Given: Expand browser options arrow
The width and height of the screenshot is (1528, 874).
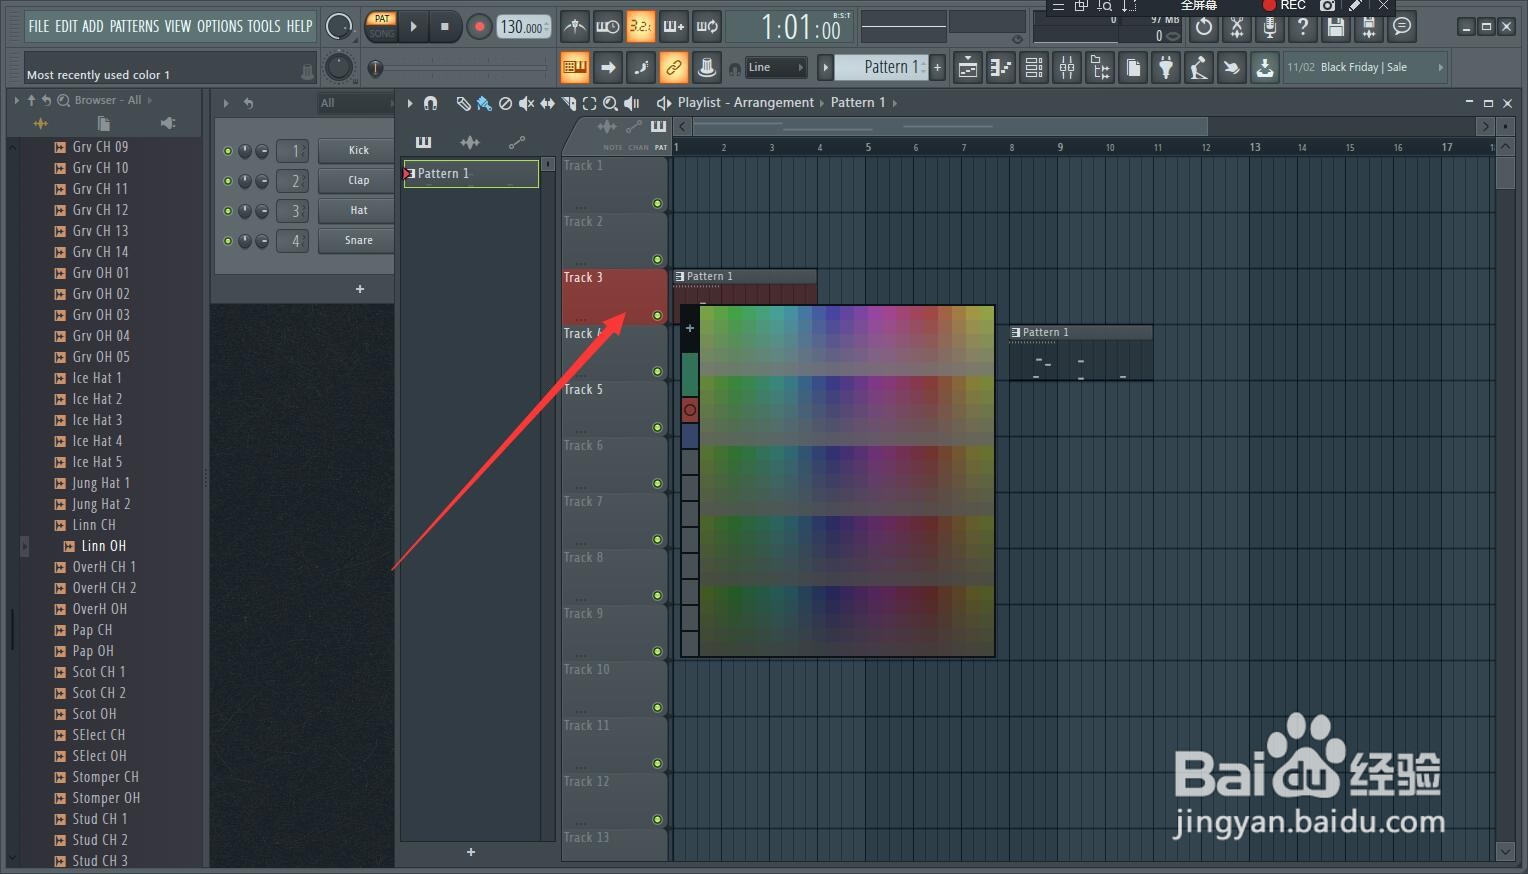Looking at the screenshot, I should [x=16, y=100].
